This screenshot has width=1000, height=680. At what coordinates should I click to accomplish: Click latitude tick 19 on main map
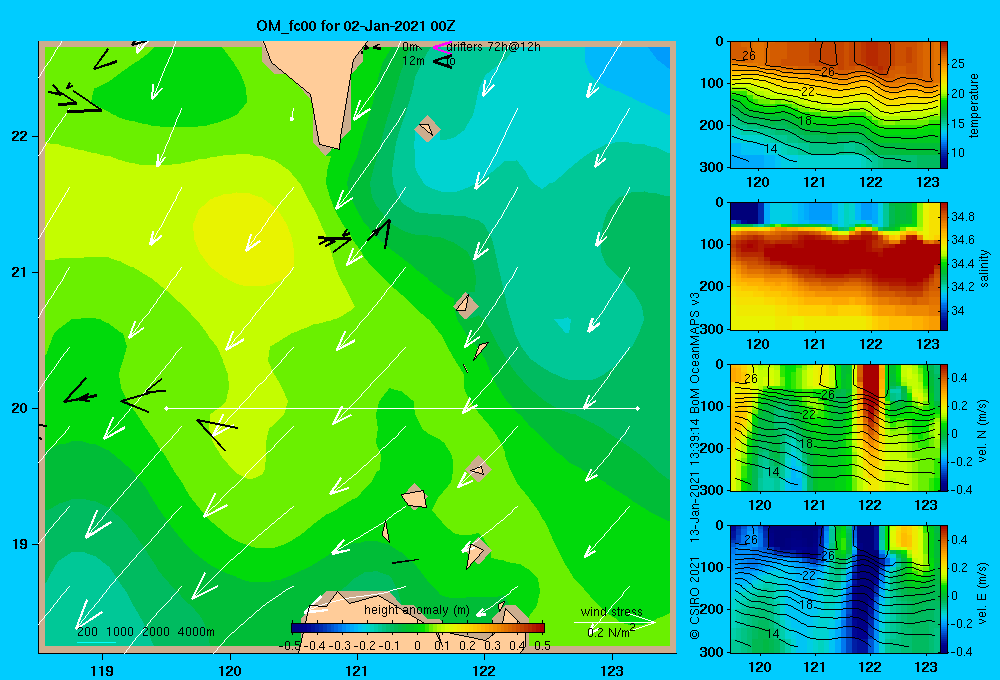tap(20, 544)
